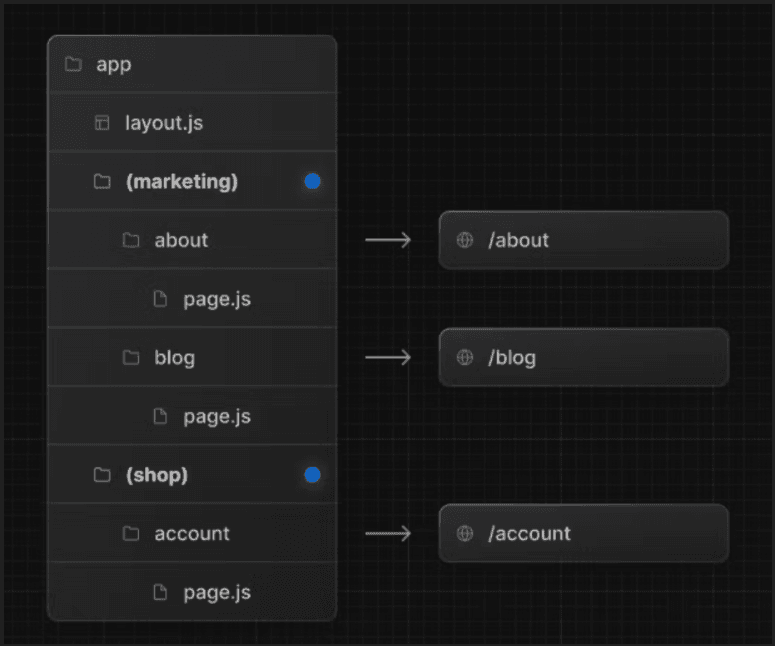The image size is (775, 646).
Task: Select the app root folder label
Action: 114,65
